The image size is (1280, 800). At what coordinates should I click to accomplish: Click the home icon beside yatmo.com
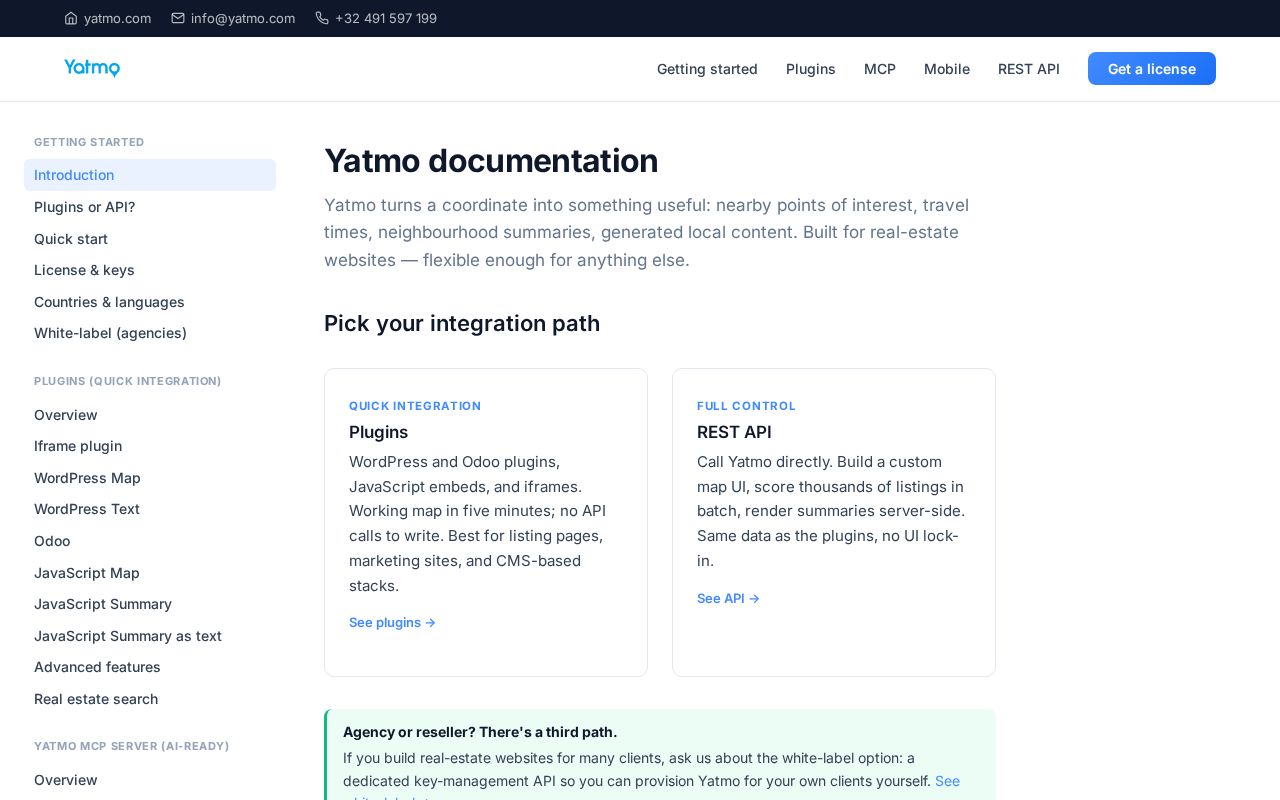pyautogui.click(x=71, y=18)
